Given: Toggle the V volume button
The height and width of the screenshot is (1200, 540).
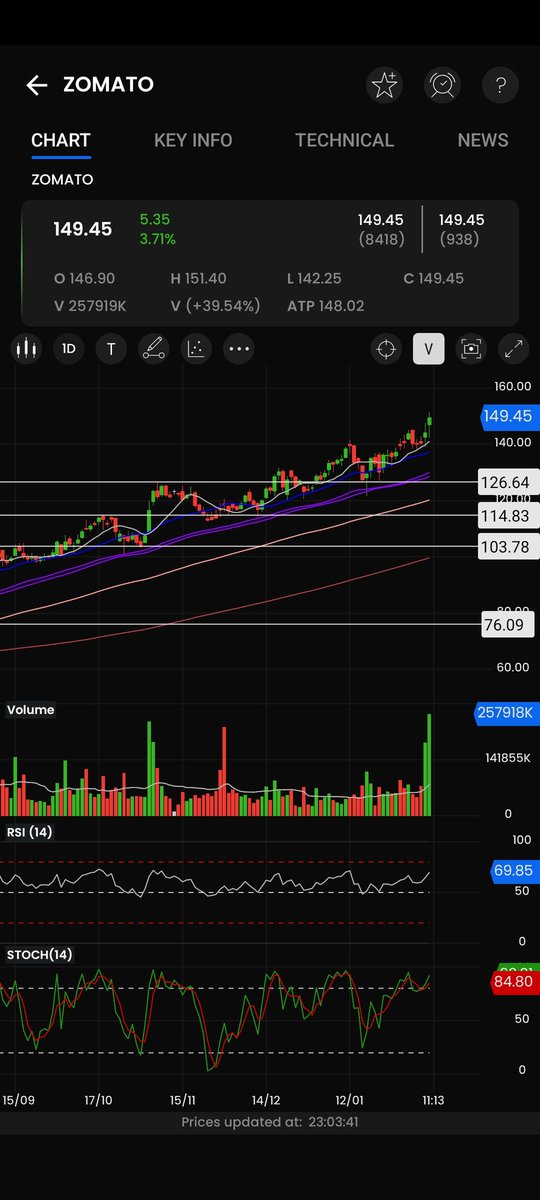Looking at the screenshot, I should (x=428, y=349).
